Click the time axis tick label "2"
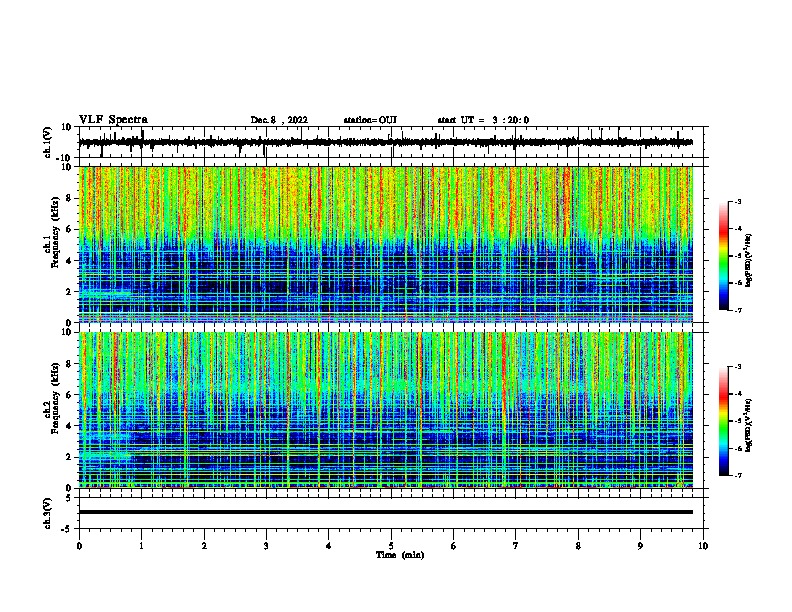Image resolution: width=792 pixels, height=612 pixels. [204, 546]
